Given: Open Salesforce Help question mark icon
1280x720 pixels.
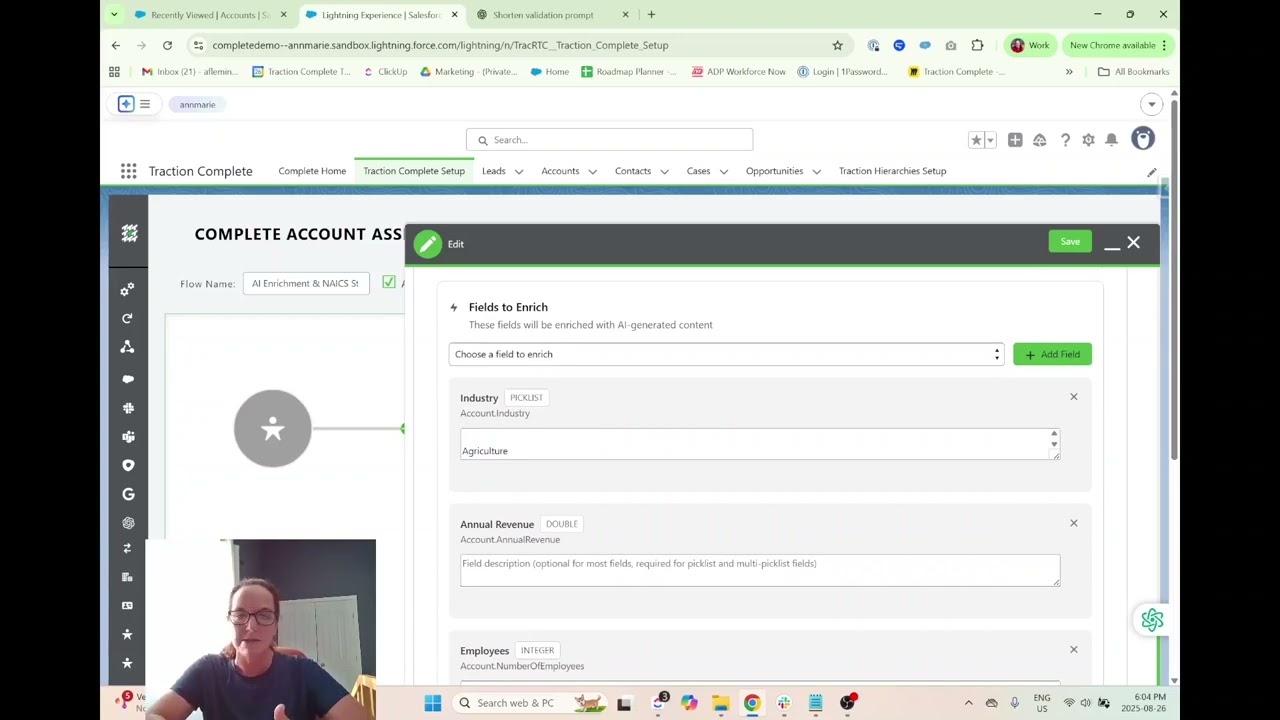Looking at the screenshot, I should [1065, 140].
